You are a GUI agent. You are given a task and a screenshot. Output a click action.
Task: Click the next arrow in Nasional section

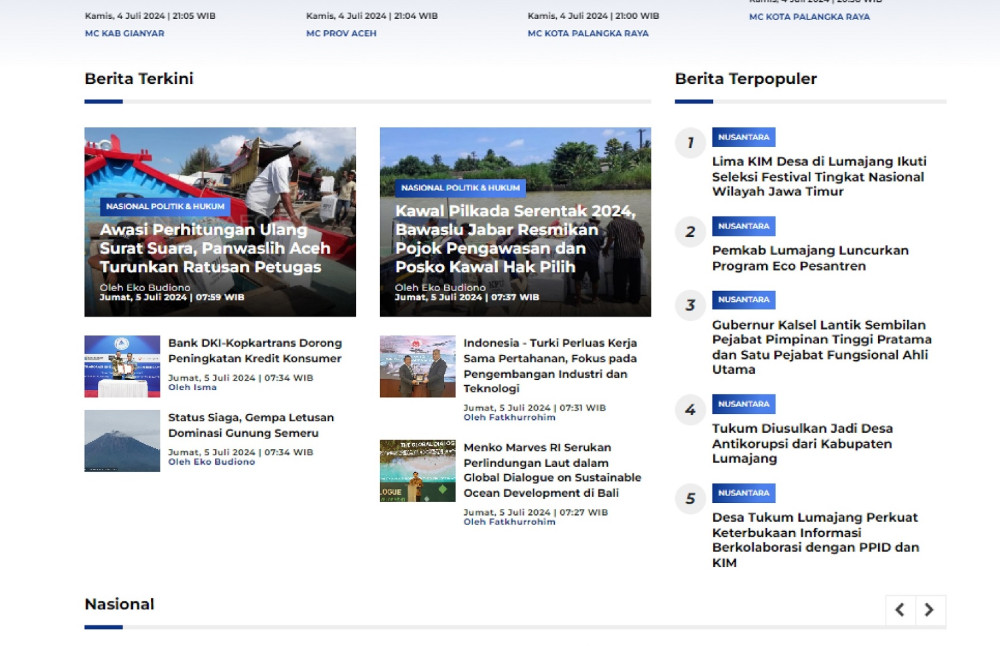click(930, 610)
